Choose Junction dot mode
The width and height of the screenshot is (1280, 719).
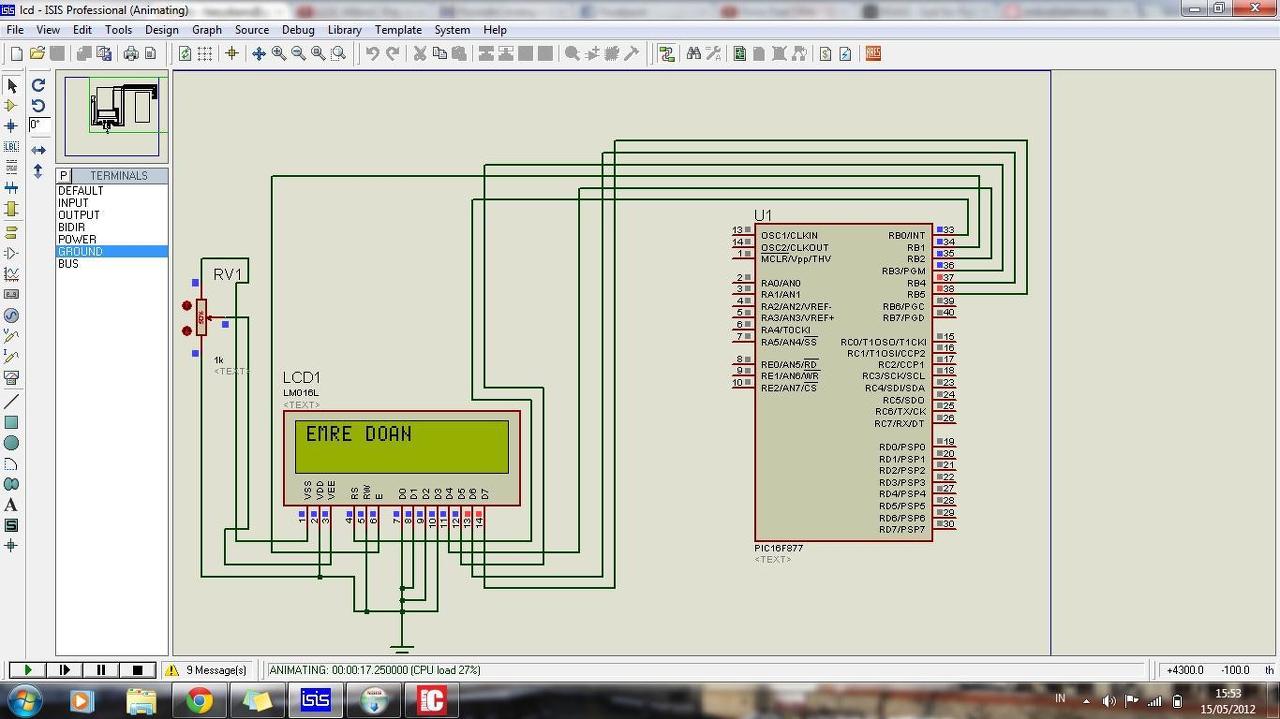pyautogui.click(x=12, y=126)
